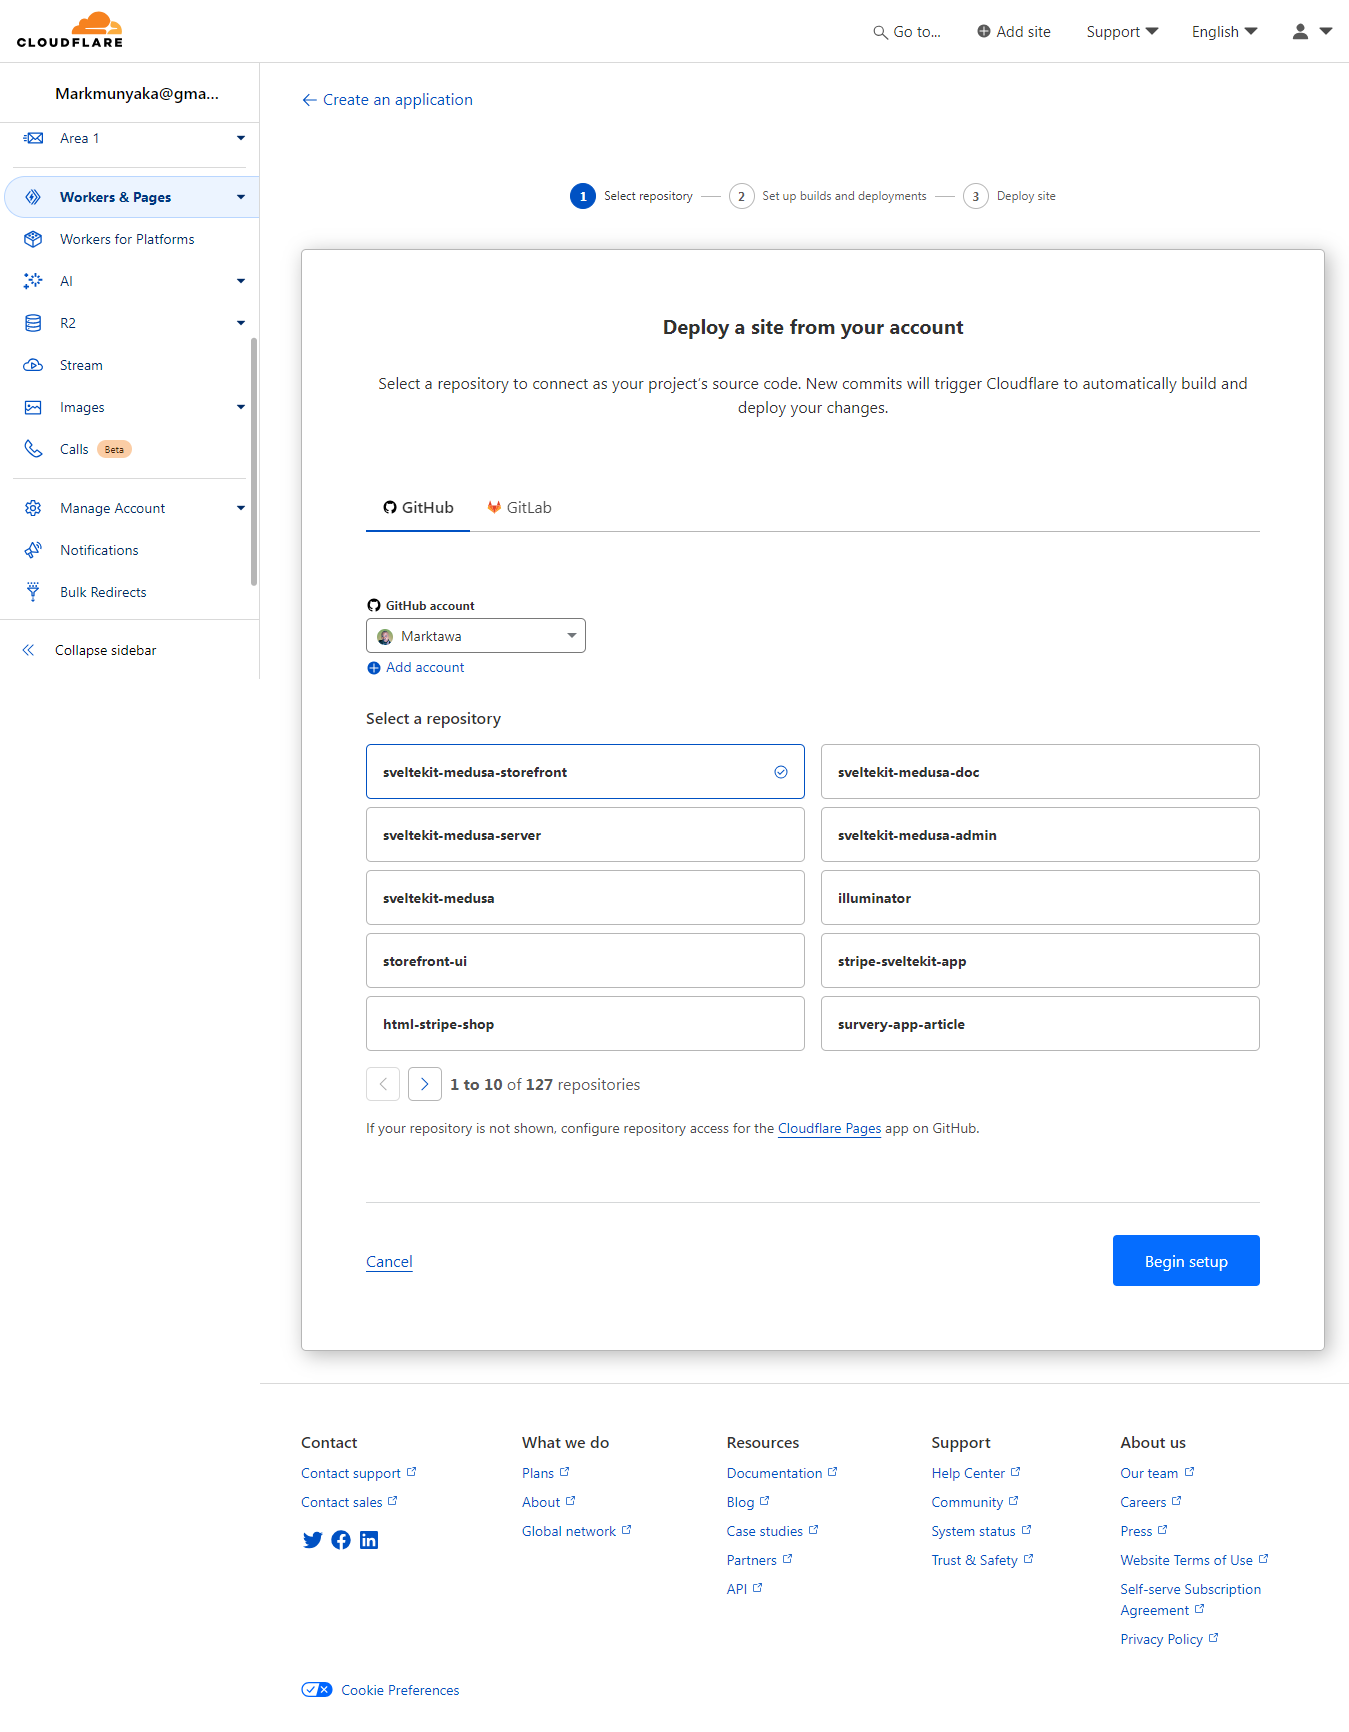Expand the AI sidebar section arrow
The image size is (1349, 1732).
pos(241,281)
